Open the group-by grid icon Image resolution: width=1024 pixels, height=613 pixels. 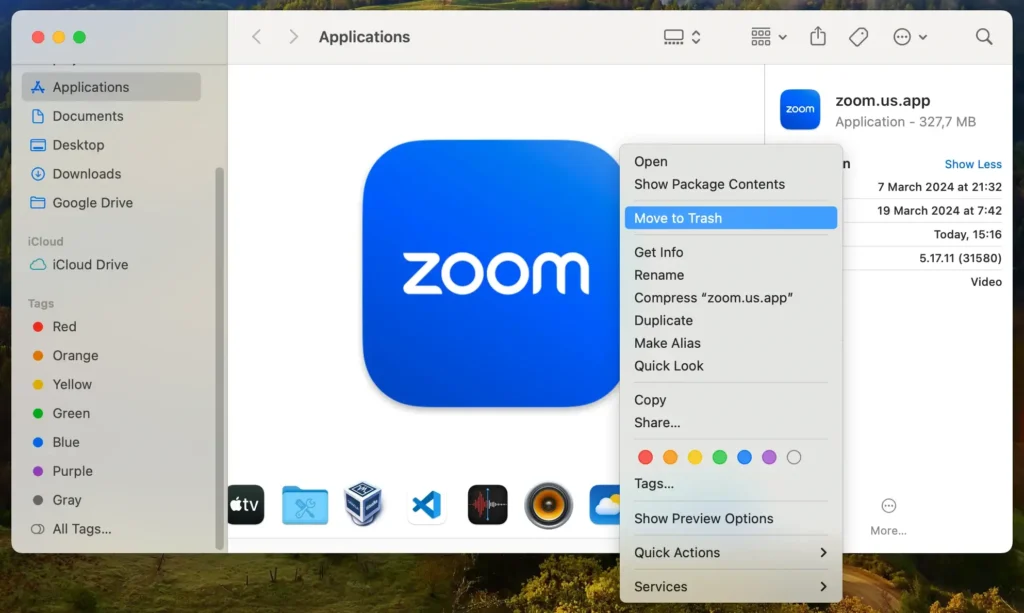tap(761, 37)
